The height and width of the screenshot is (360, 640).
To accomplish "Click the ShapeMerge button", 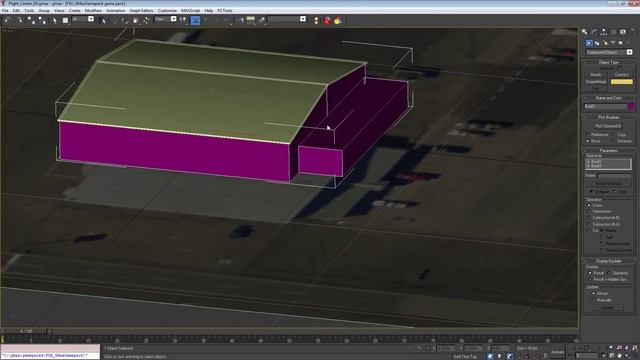I will [x=596, y=82].
